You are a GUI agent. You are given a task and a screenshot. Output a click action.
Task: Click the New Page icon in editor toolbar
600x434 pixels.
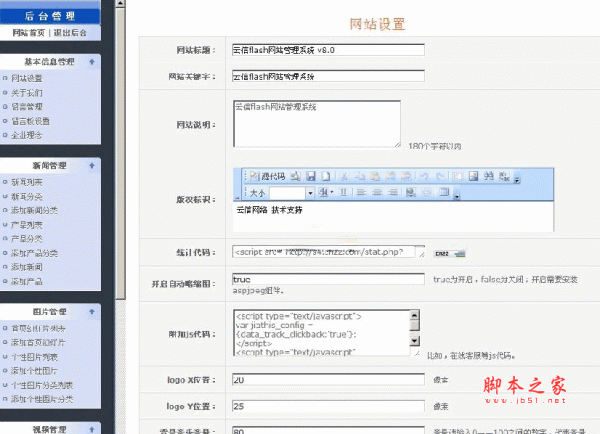pos(326,176)
